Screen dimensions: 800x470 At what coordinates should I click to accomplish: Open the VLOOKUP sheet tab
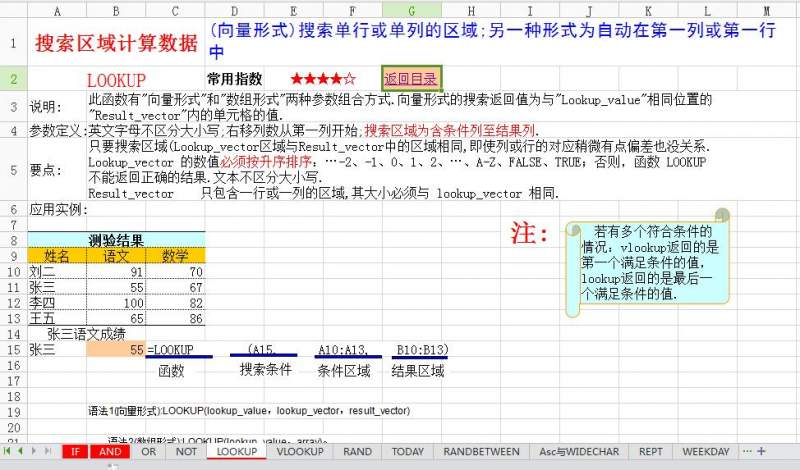click(x=300, y=452)
